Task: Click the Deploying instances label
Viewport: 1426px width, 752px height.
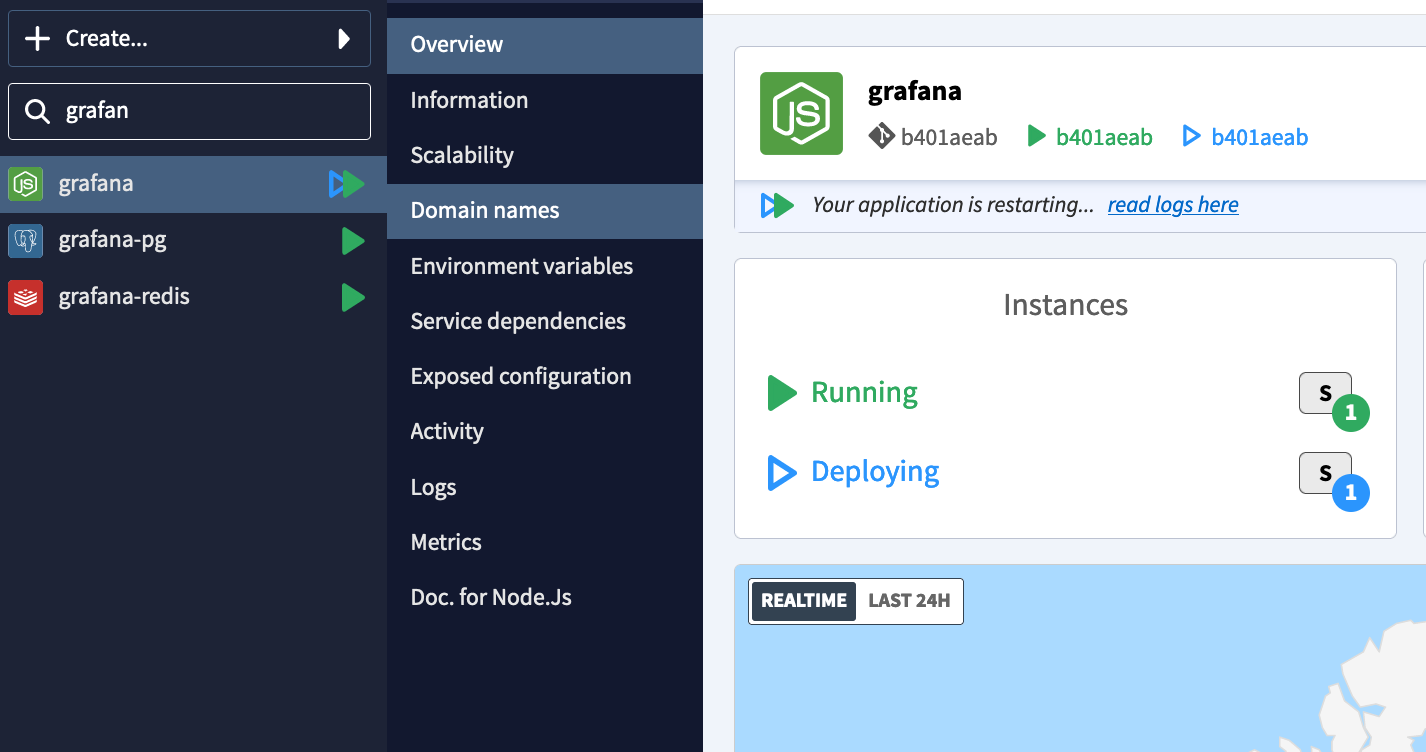Action: point(875,472)
